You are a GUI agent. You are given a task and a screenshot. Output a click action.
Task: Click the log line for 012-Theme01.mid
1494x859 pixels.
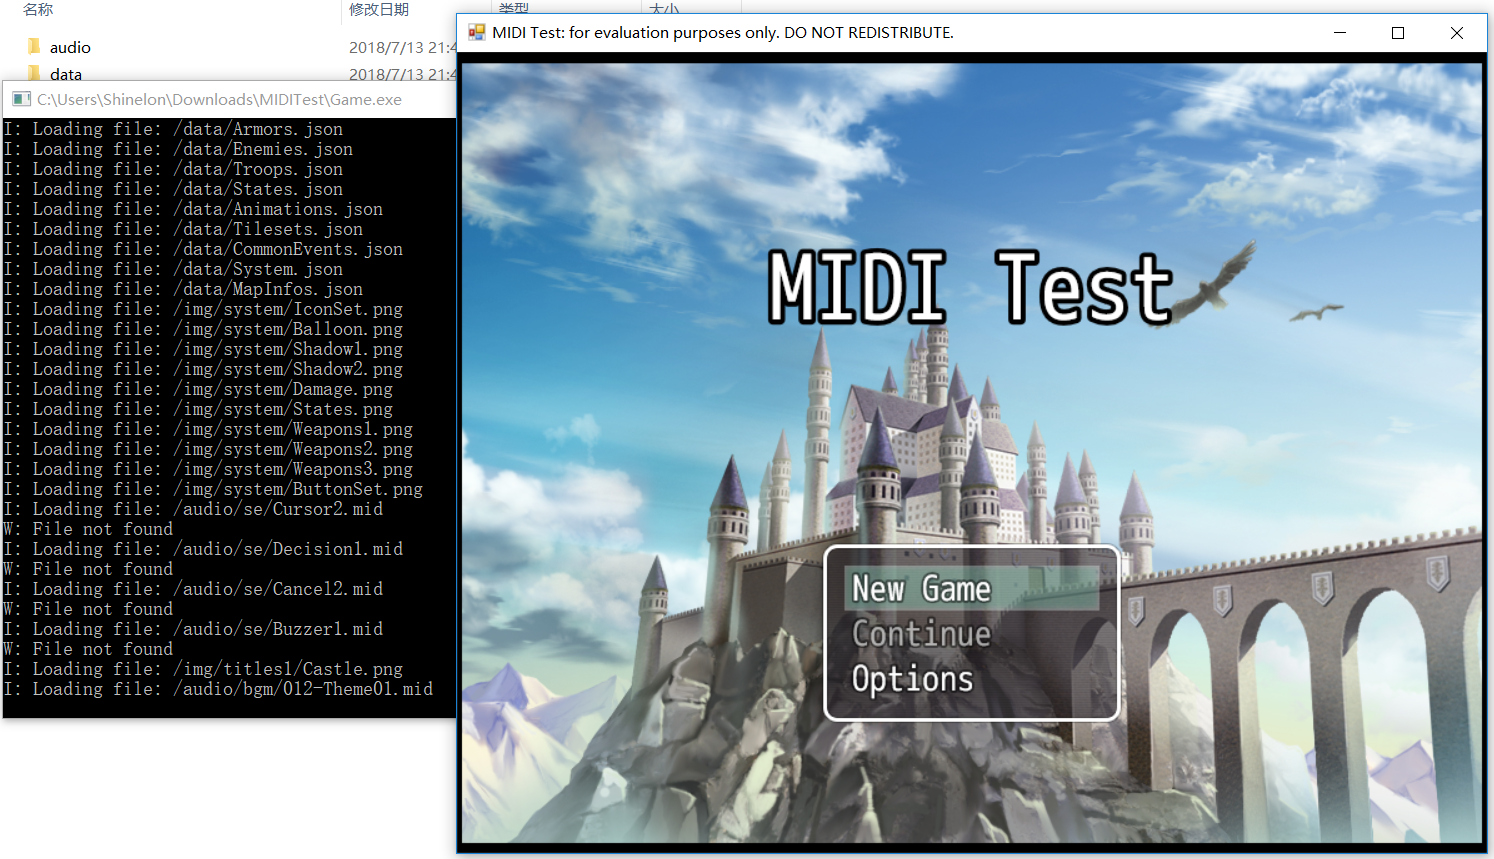218,689
